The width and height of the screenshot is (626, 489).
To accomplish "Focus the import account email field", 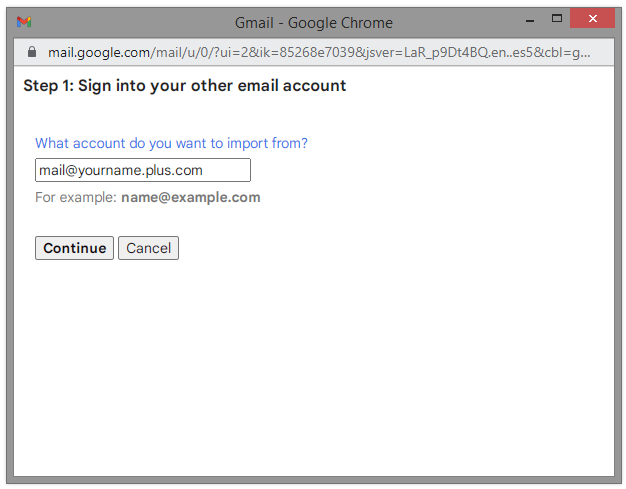I will pos(143,170).
